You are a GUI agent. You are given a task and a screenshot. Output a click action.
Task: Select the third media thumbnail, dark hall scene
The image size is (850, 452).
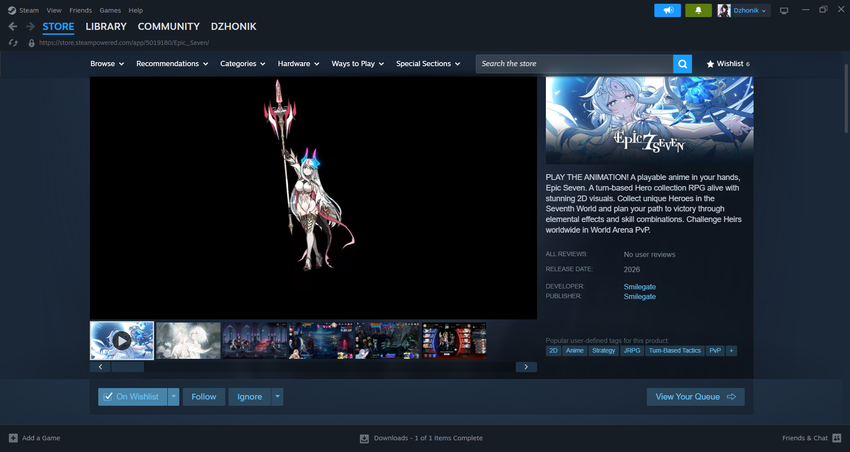(255, 340)
